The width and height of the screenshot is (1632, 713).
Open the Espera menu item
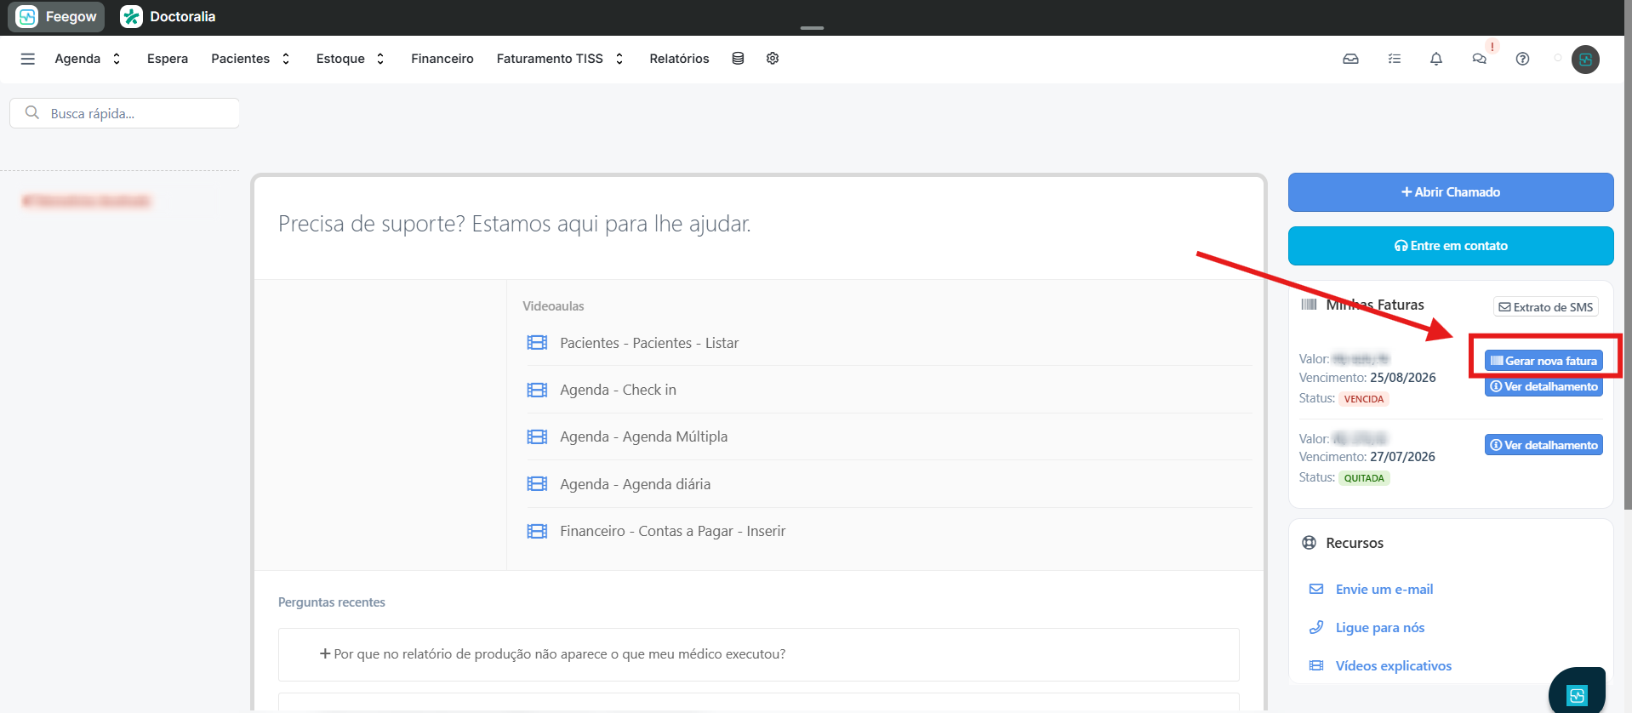(167, 59)
